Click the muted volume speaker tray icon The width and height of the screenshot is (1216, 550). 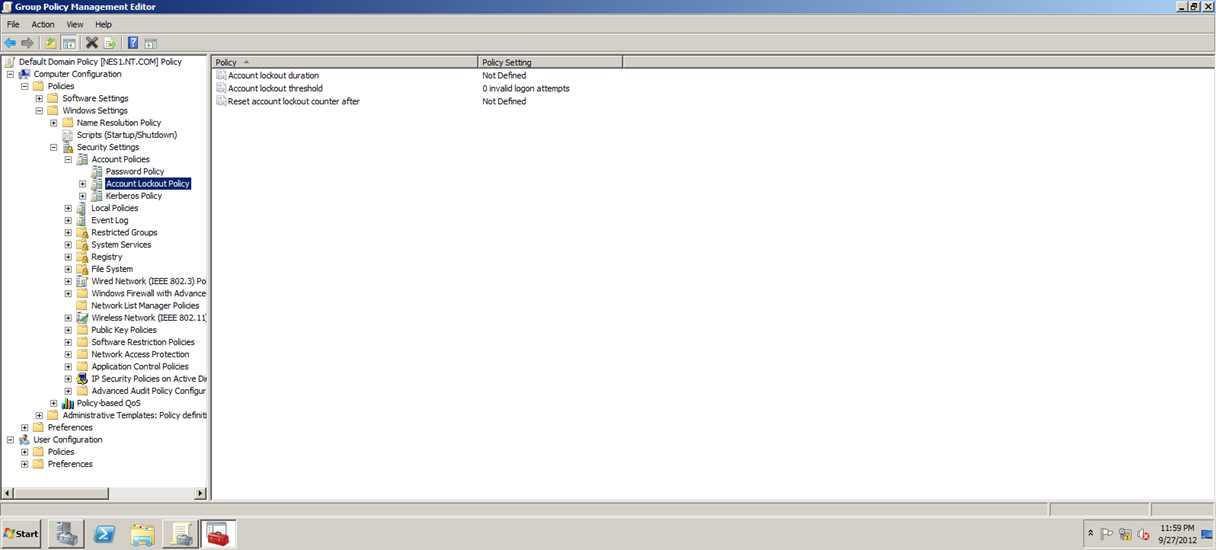click(1143, 534)
